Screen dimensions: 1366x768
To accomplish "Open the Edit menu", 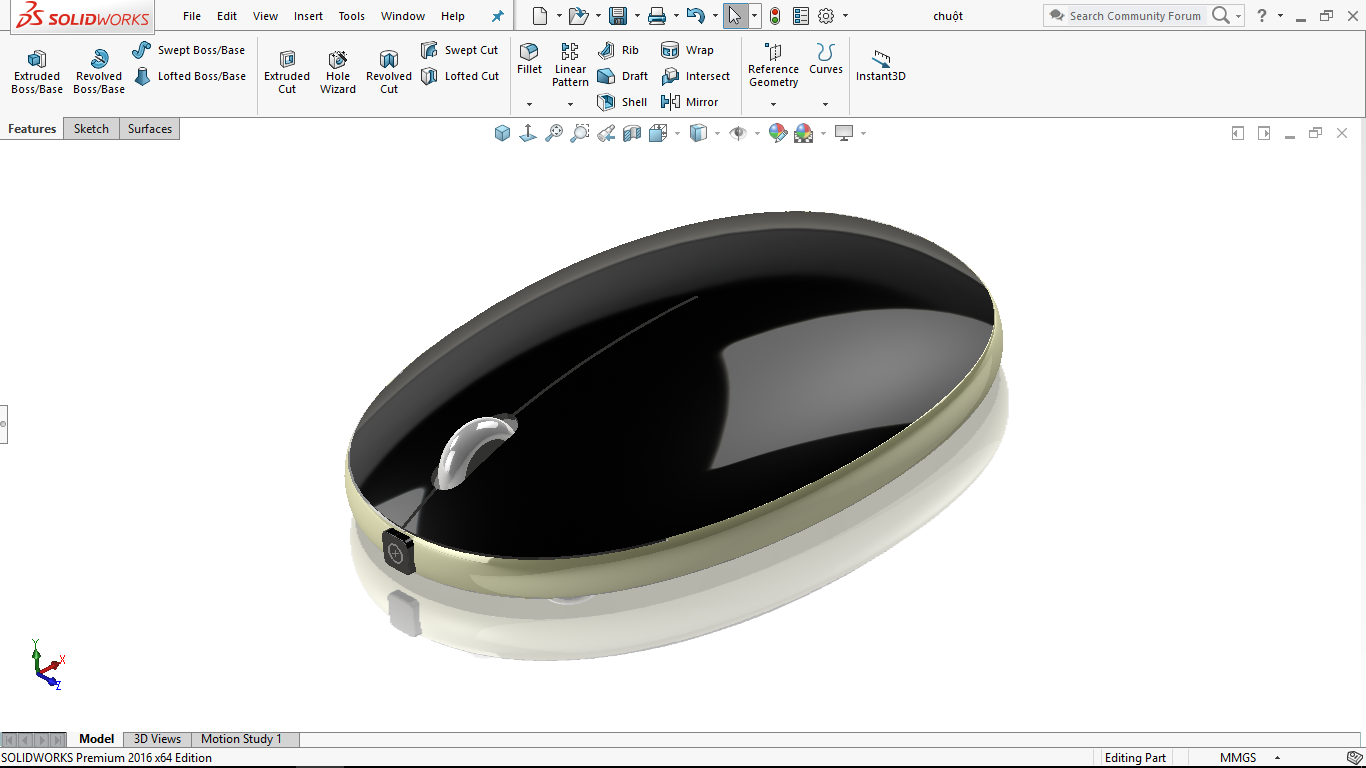I will pos(227,16).
